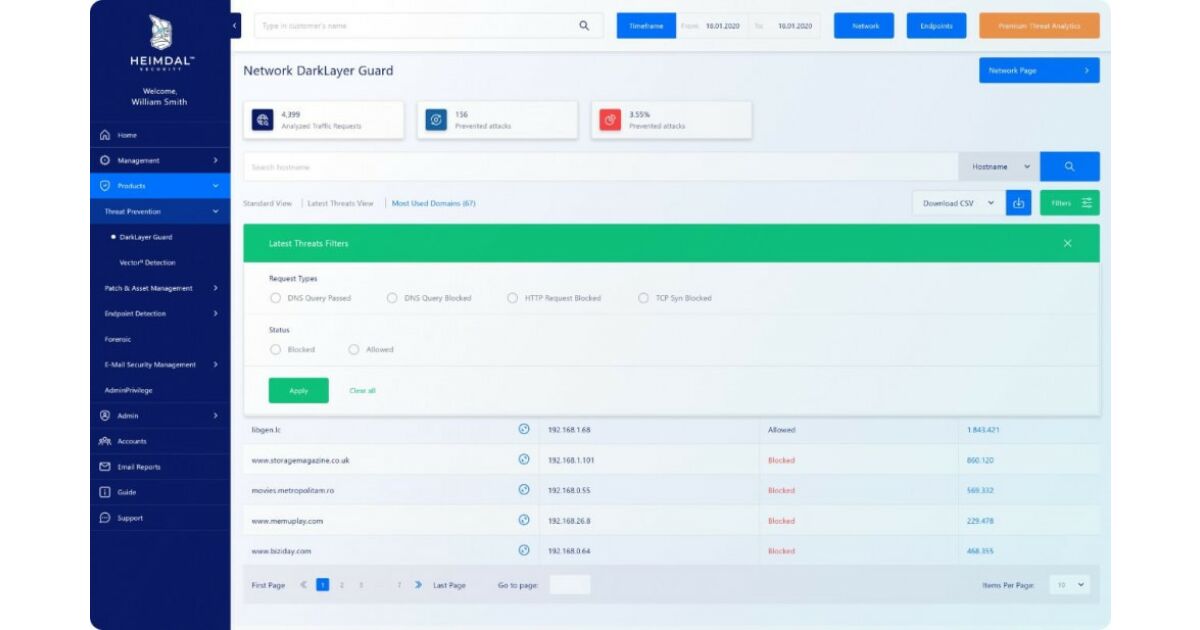1200x630 pixels.
Task: Collapse the sidebar with the arrow handle
Action: [x=235, y=25]
